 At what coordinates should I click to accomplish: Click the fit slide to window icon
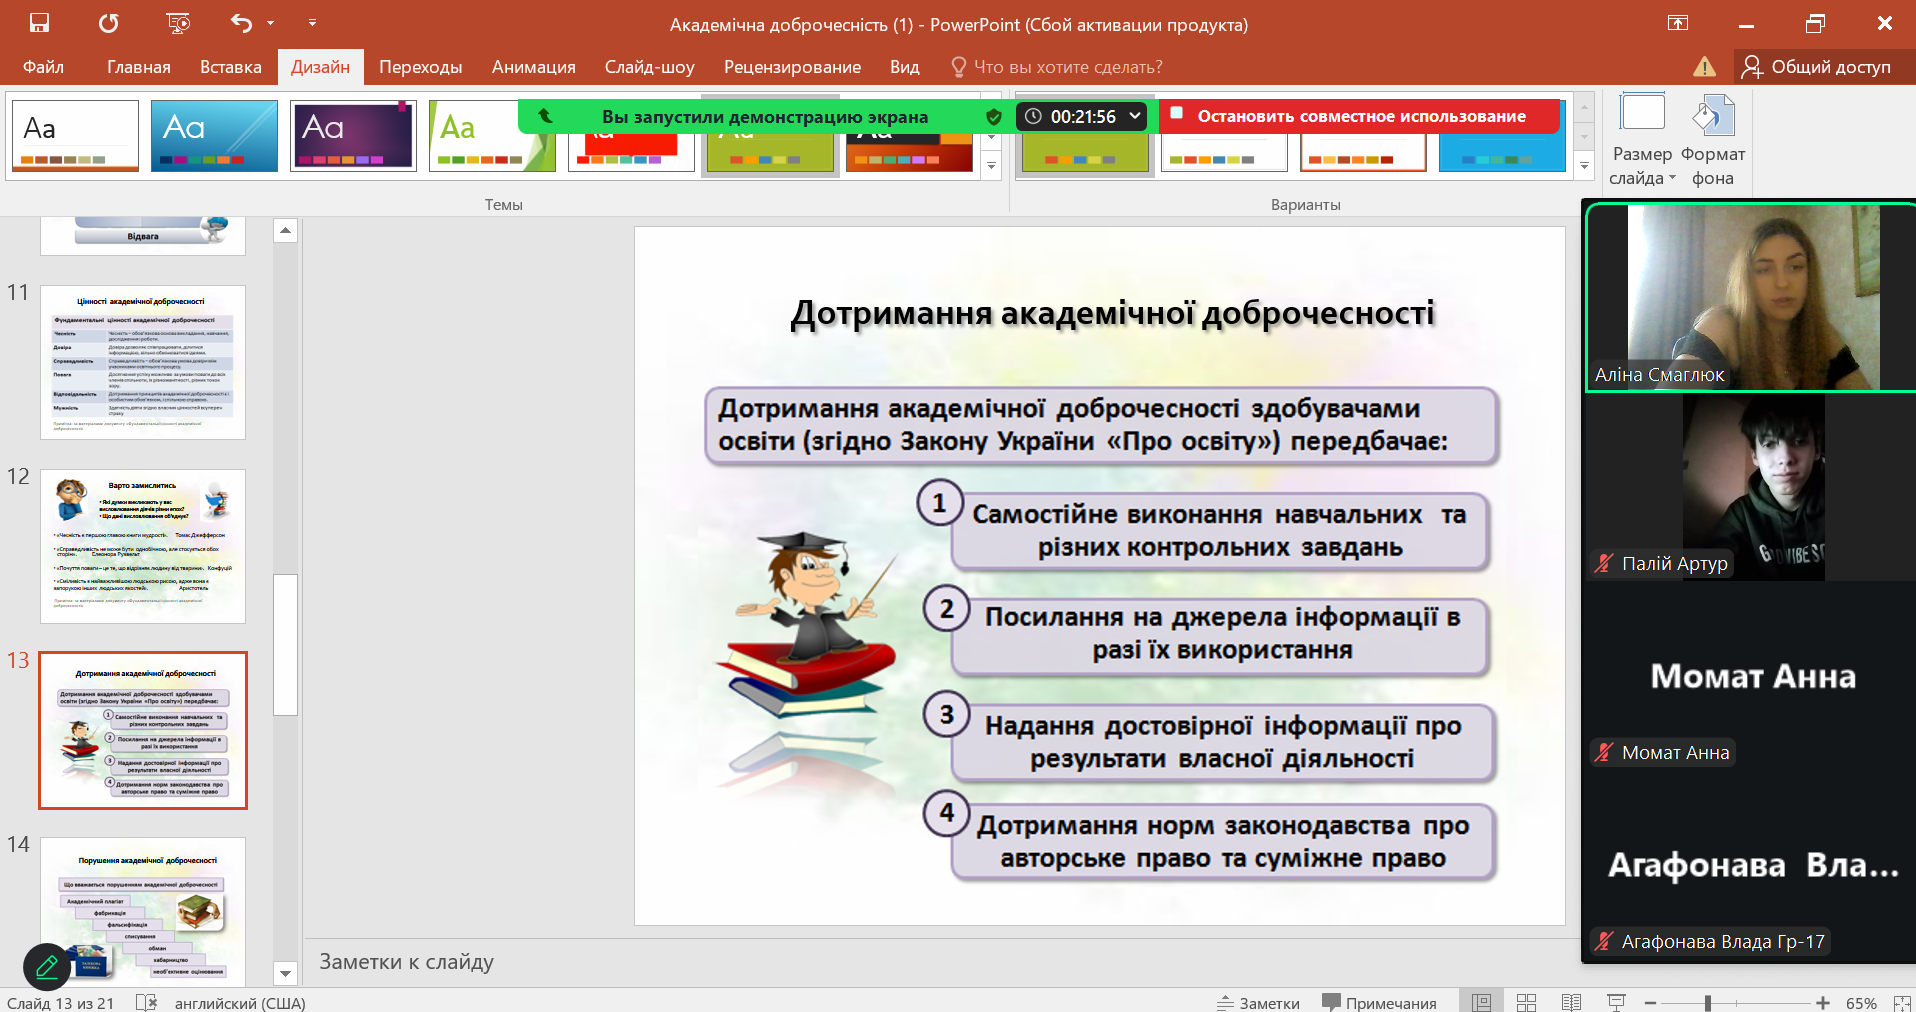click(x=1897, y=1002)
